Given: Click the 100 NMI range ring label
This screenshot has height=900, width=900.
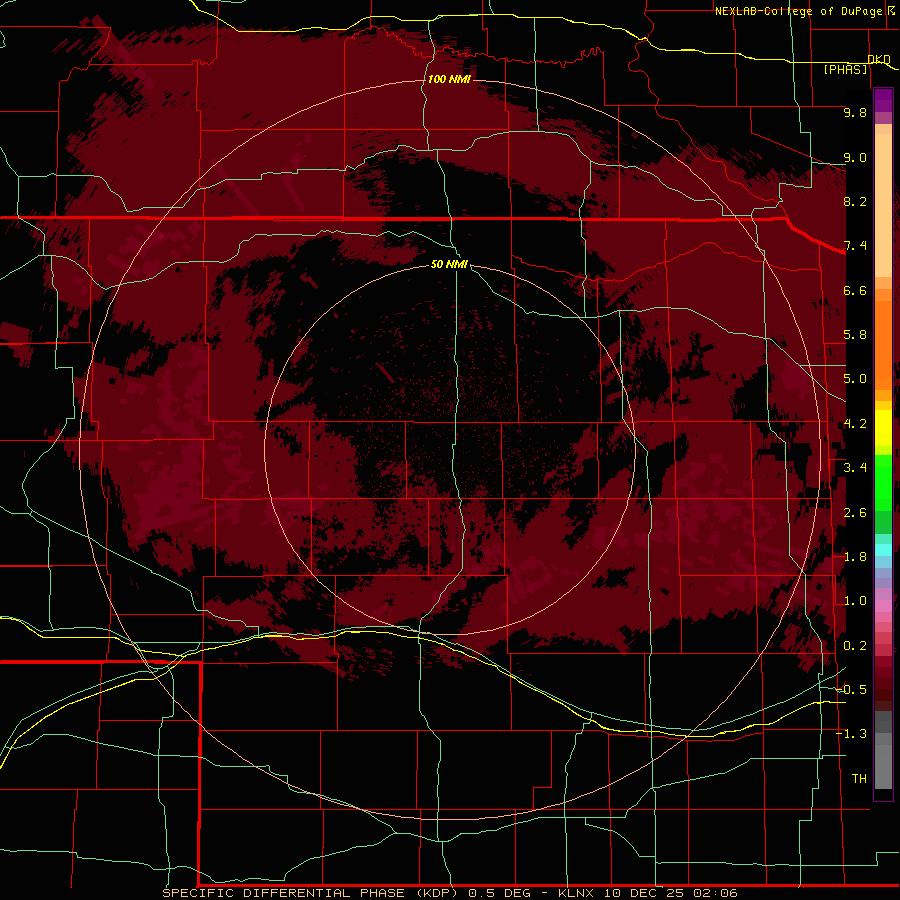Looking at the screenshot, I should coord(449,79).
